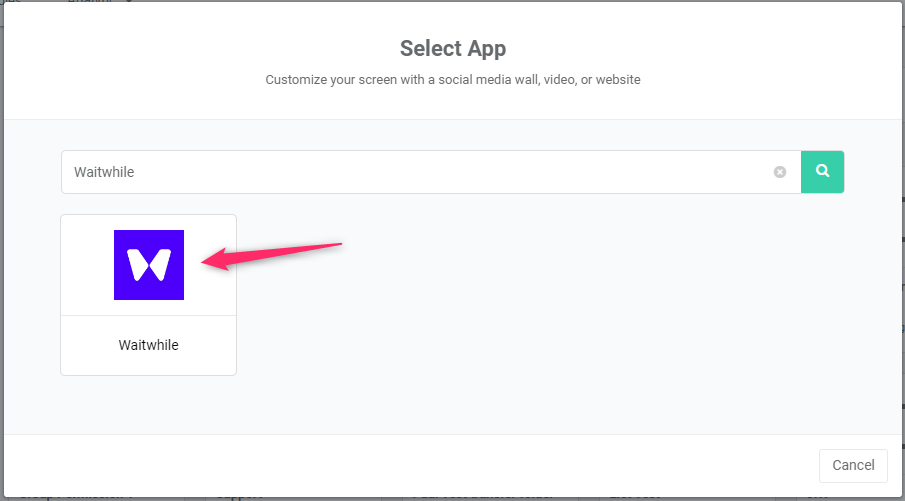This screenshot has height=501, width=905.
Task: Click the Select App dialog title
Action: [452, 48]
